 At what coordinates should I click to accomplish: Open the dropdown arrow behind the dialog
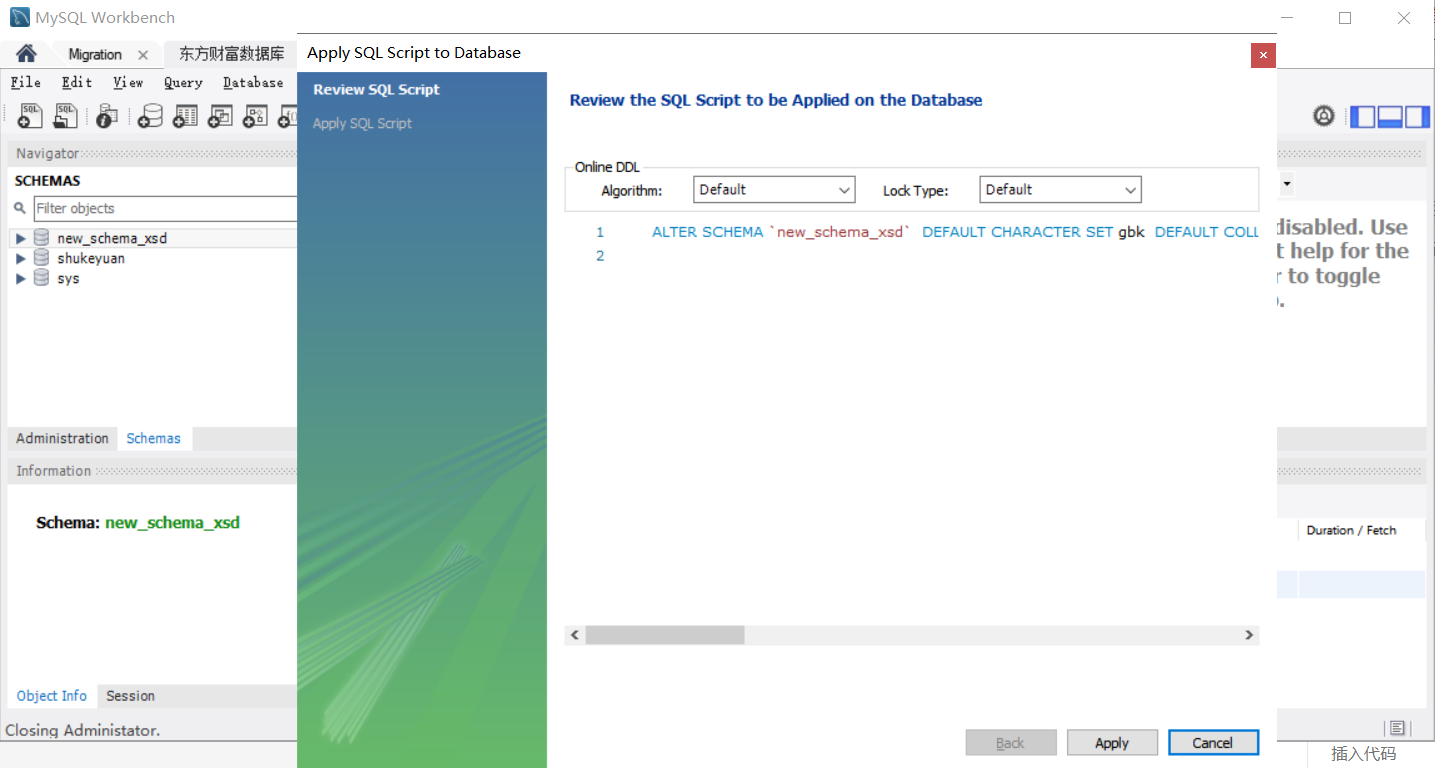click(1287, 184)
